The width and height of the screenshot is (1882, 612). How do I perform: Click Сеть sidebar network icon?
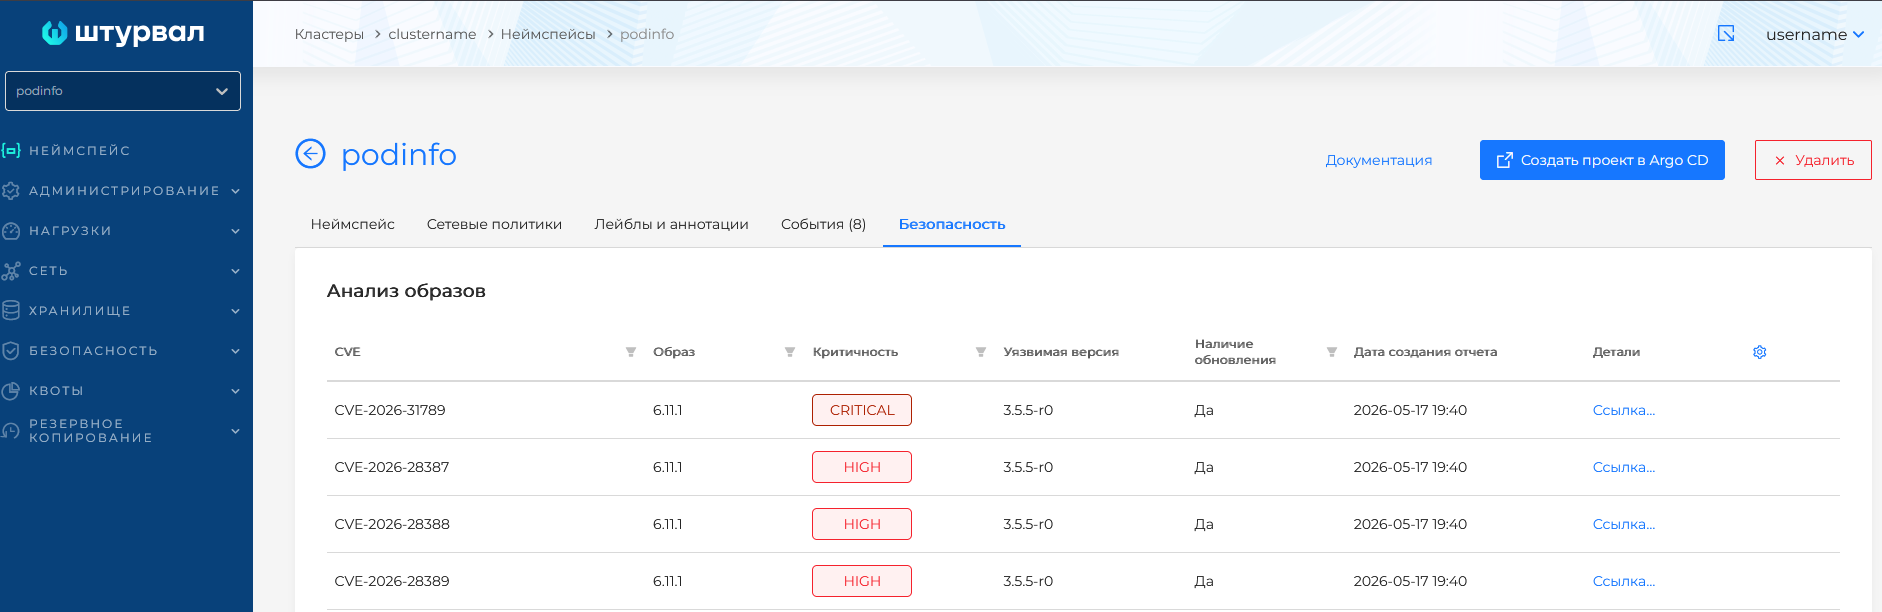pos(11,270)
